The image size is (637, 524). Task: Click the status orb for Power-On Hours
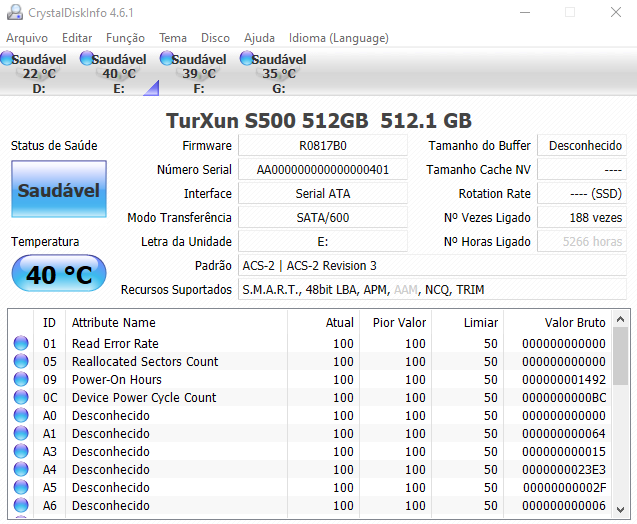pyautogui.click(x=21, y=379)
